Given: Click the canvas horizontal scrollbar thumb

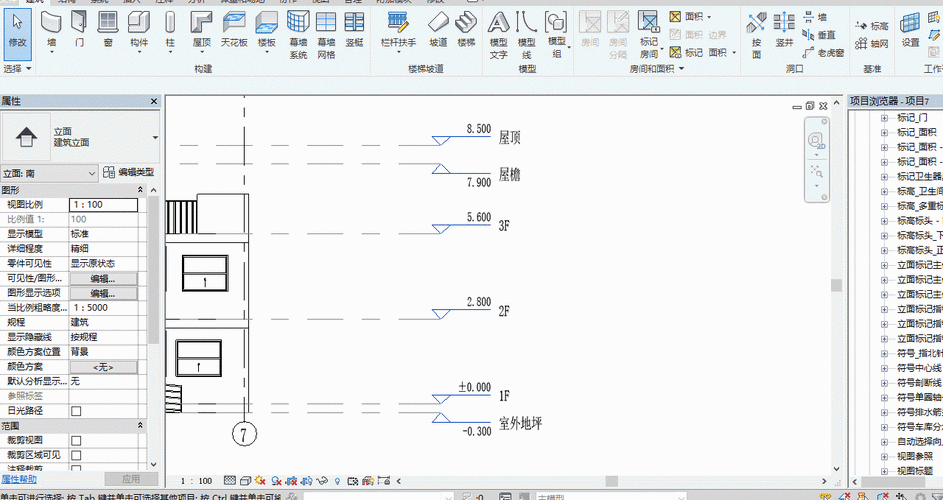Looking at the screenshot, I should pyautogui.click(x=612, y=481).
